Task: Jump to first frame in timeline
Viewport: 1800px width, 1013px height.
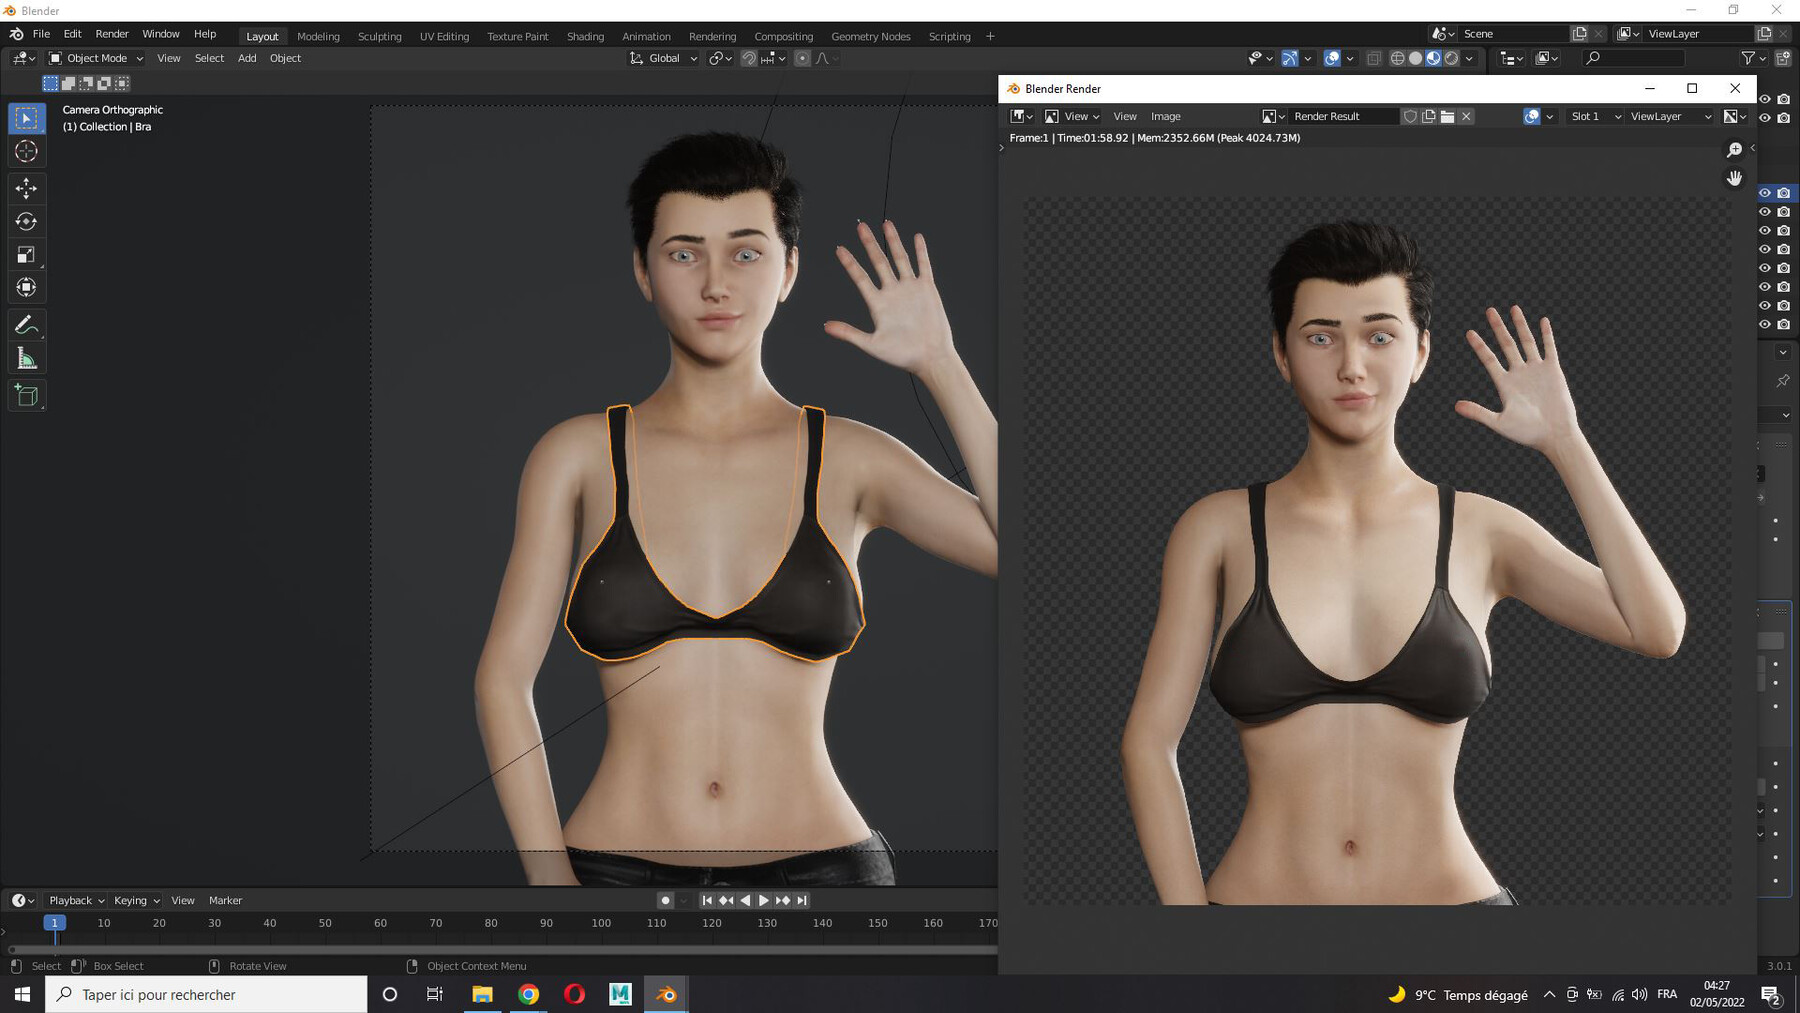Action: pos(707,900)
